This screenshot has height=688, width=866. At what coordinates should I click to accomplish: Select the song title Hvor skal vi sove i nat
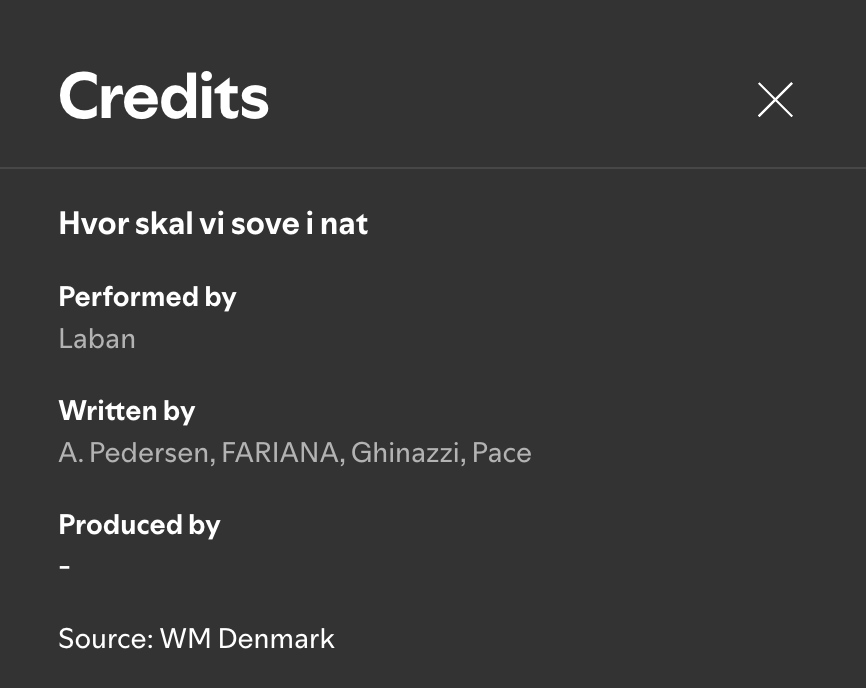pos(213,223)
